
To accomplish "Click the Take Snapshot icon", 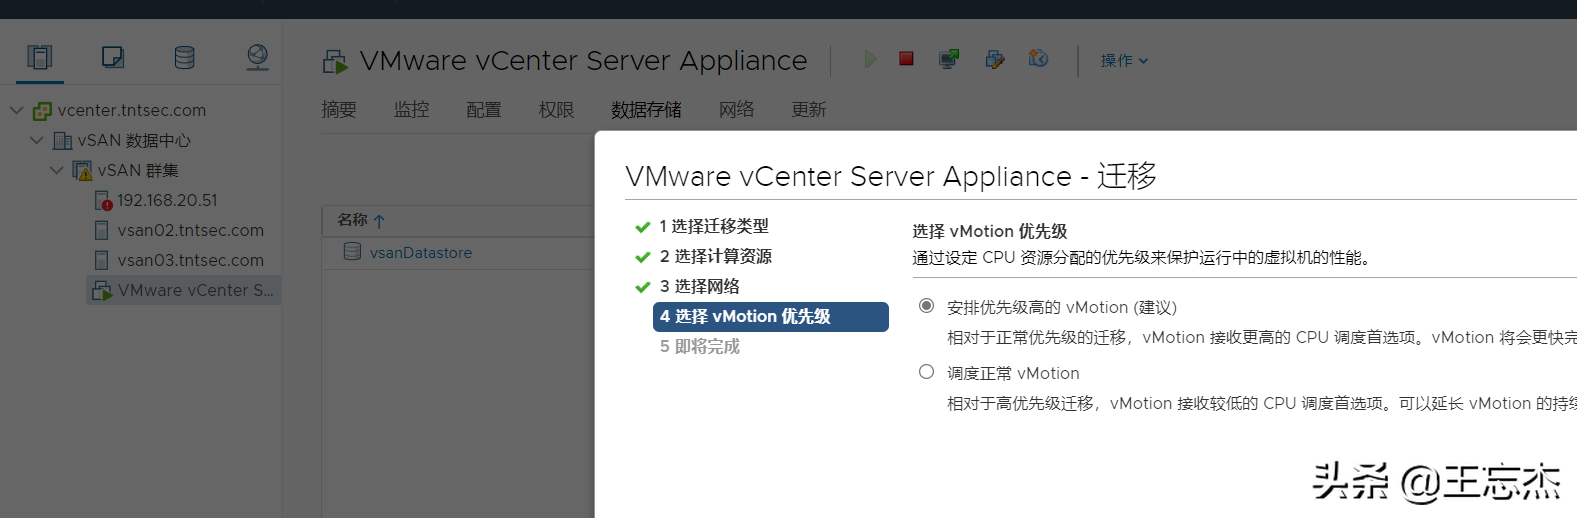I will tap(1039, 59).
